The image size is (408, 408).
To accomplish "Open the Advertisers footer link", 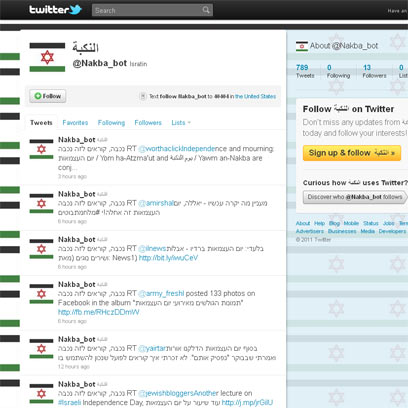I will click(310, 231).
